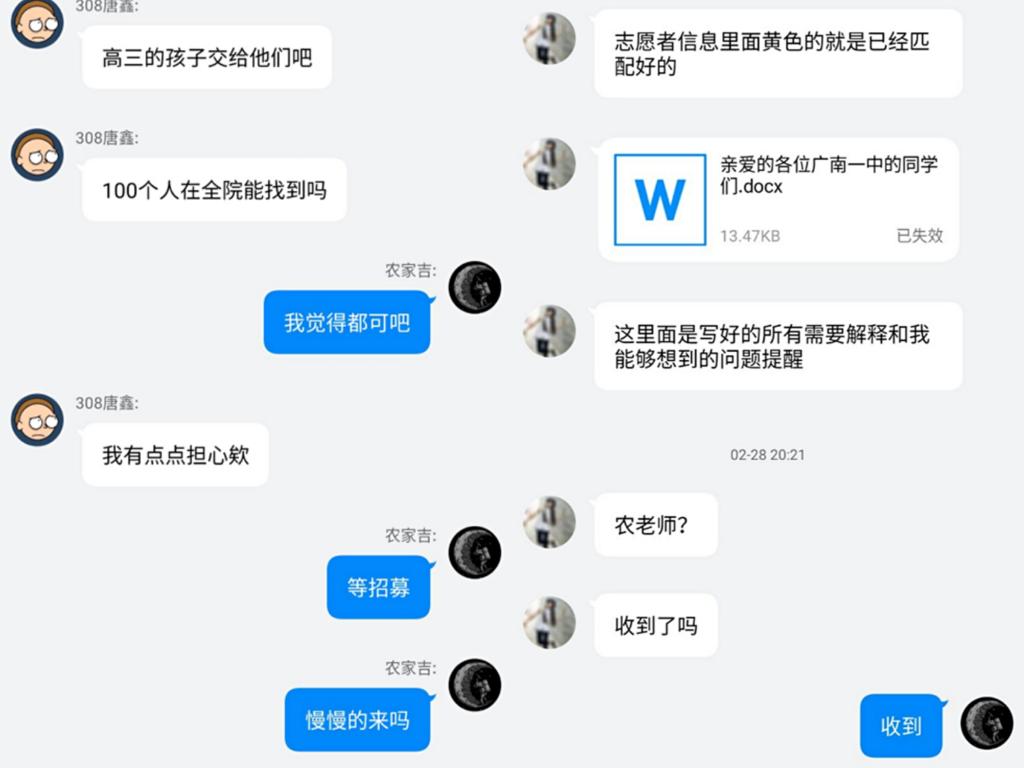This screenshot has width=1024, height=768.
Task: Open 亲爱的各位广南一中的同学们.docx attachment
Action: click(778, 199)
